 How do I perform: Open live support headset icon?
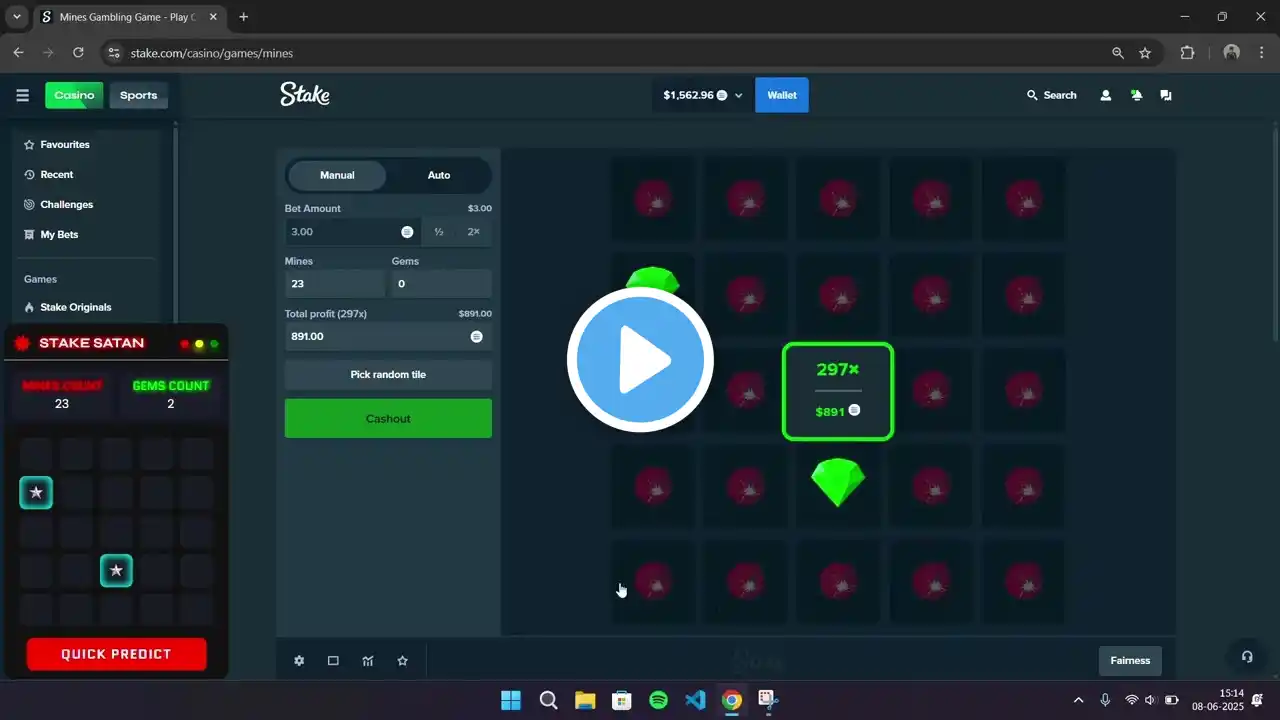coord(1247,656)
